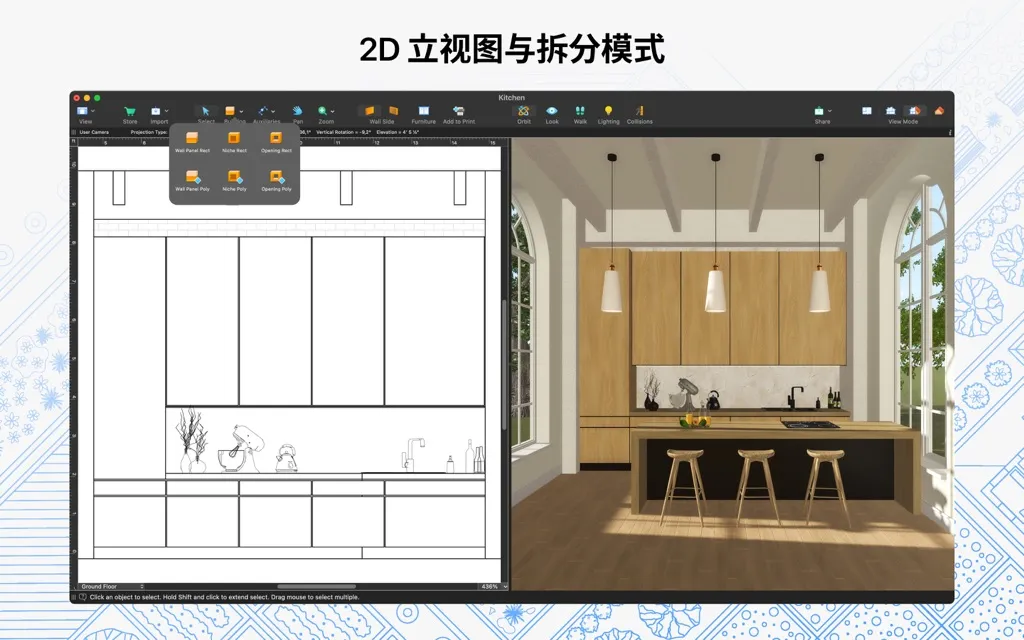This screenshot has width=1024, height=640.
Task: Click the Lighting bulb icon
Action: (x=608, y=111)
